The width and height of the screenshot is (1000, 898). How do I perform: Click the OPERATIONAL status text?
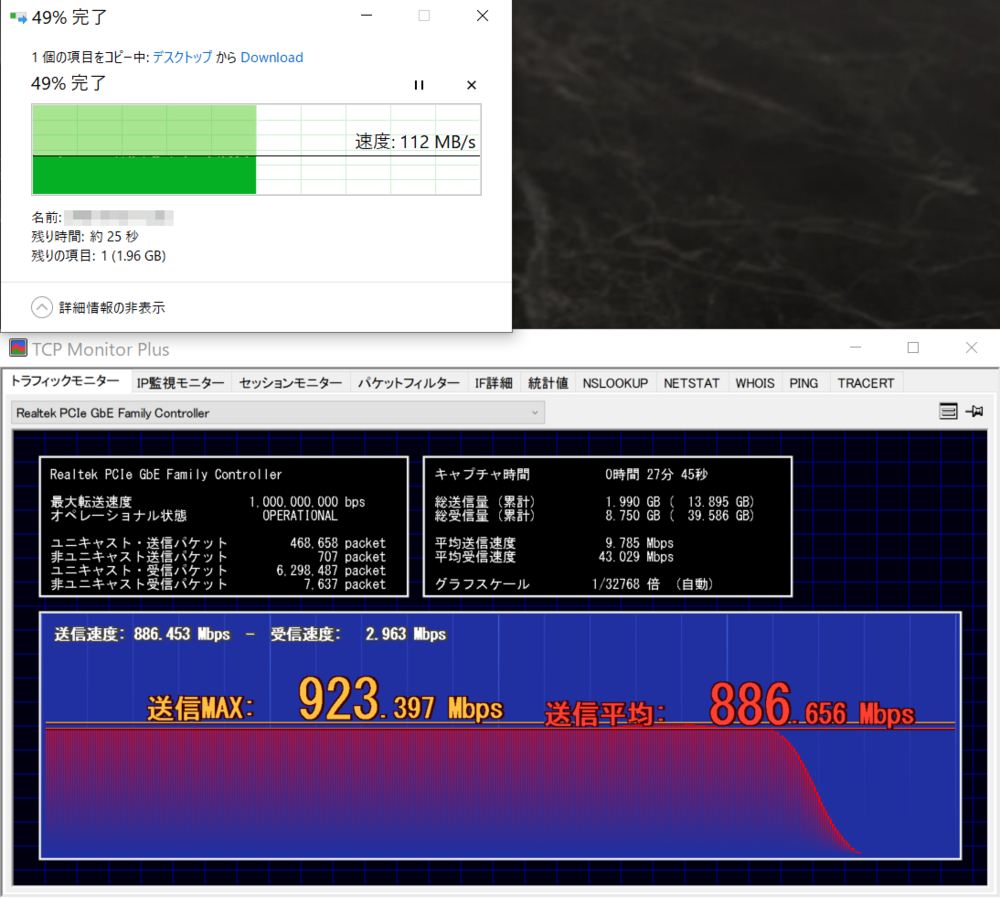300,515
